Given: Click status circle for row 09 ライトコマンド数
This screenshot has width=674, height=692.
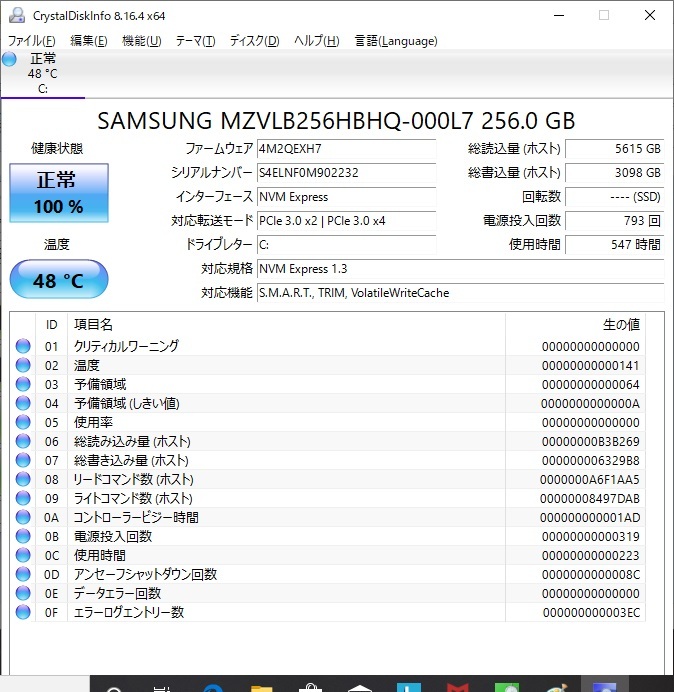Looking at the screenshot, I should click(x=23, y=498).
